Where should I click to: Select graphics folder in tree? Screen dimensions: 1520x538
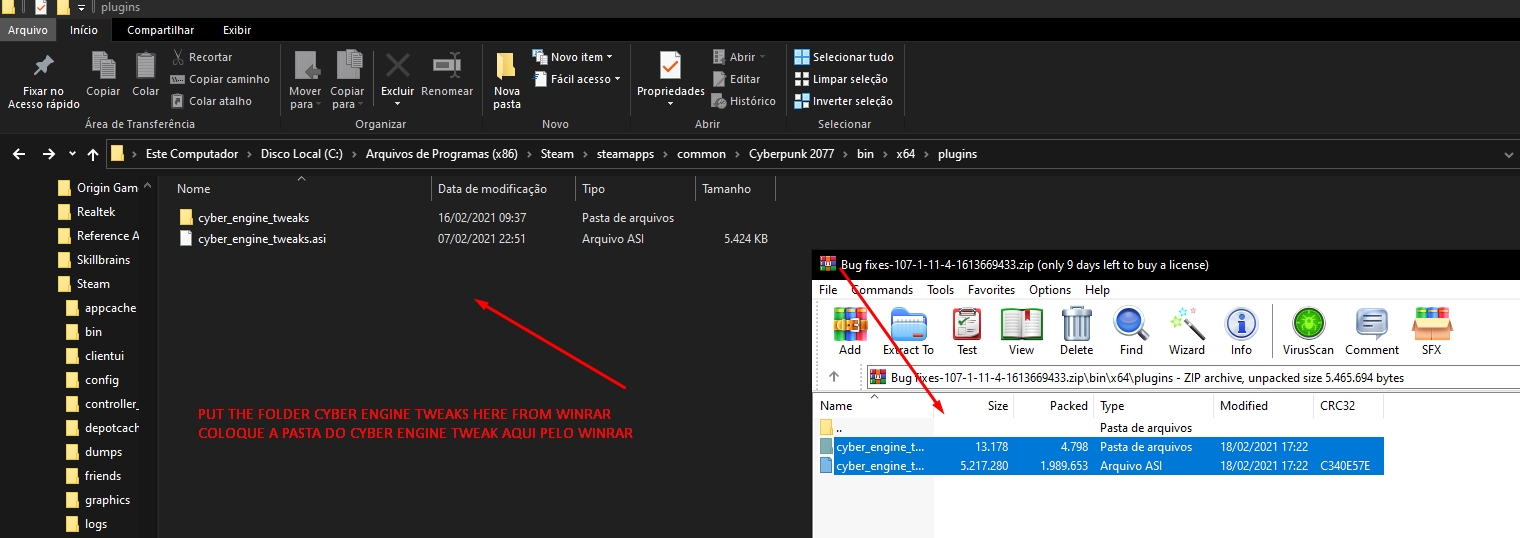(x=107, y=500)
